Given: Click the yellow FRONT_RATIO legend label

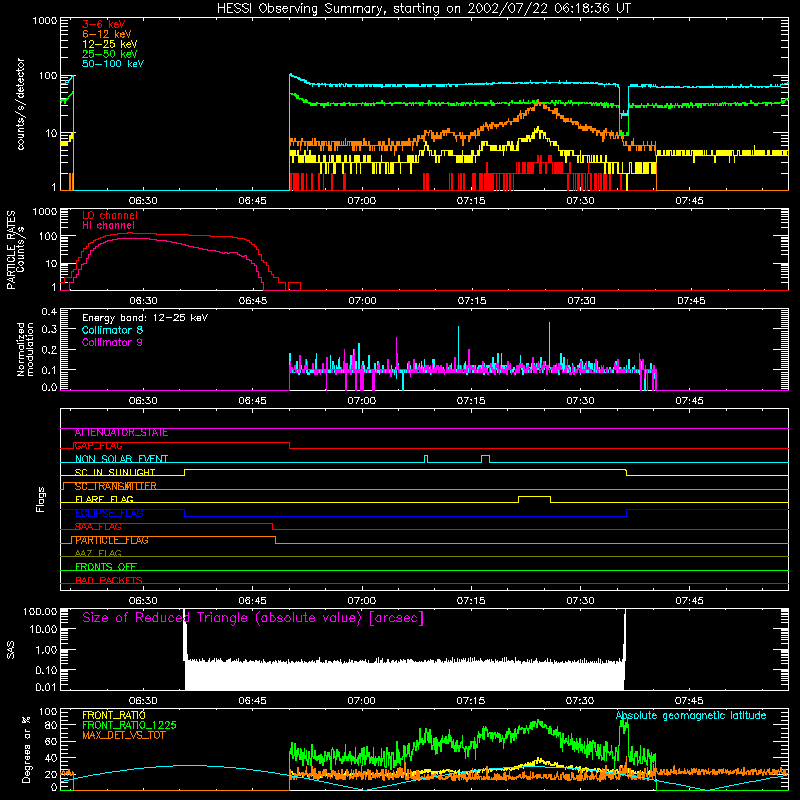Looking at the screenshot, I should coord(114,715).
